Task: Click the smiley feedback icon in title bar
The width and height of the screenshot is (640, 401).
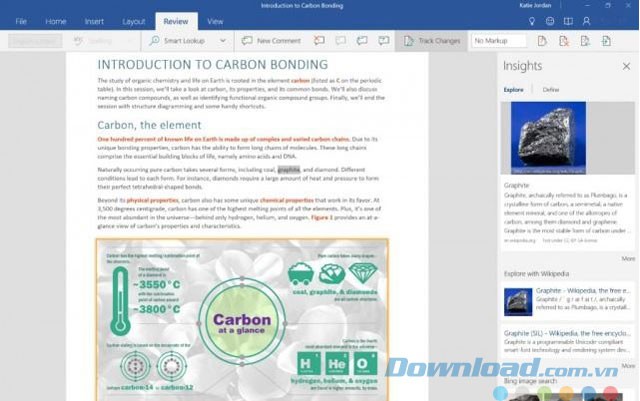Action: pos(547,20)
